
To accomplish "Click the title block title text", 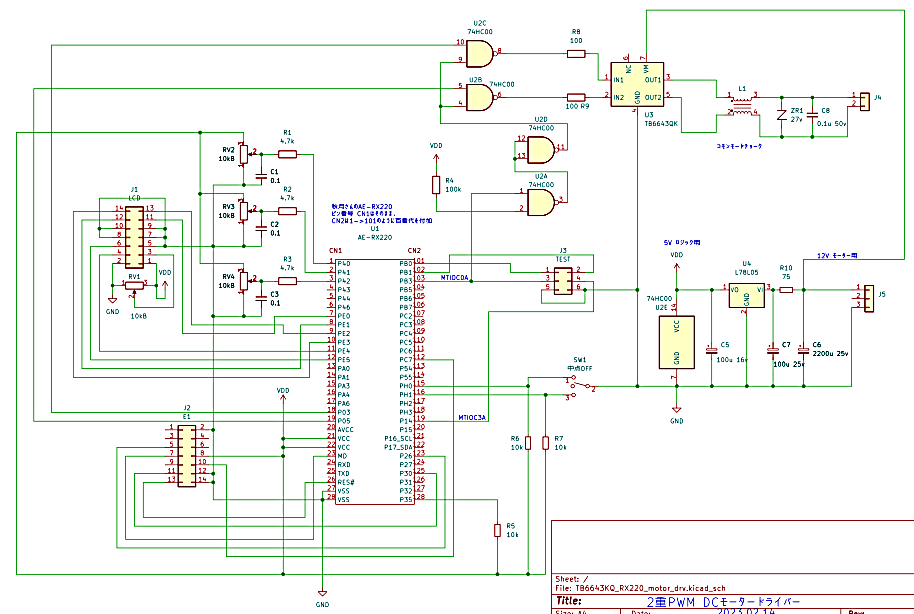I will click(x=722, y=602).
